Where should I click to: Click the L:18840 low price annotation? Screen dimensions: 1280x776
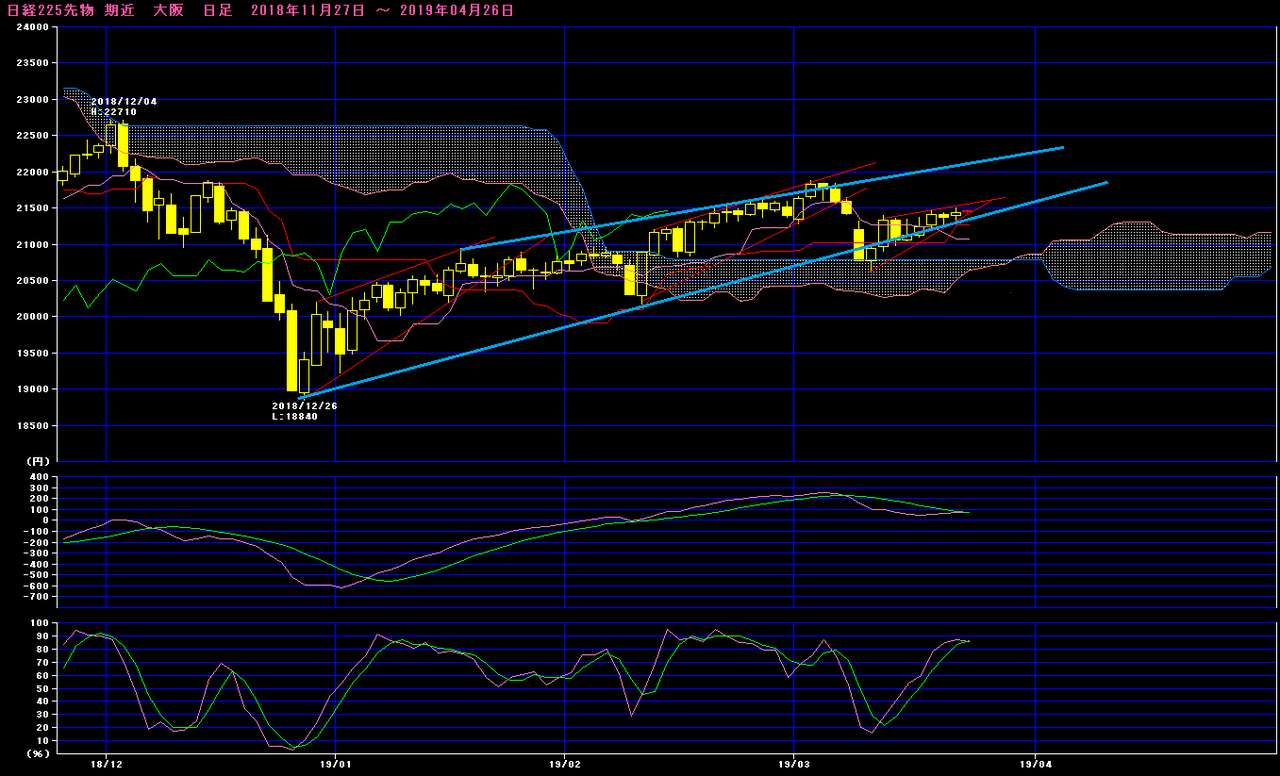click(x=295, y=416)
